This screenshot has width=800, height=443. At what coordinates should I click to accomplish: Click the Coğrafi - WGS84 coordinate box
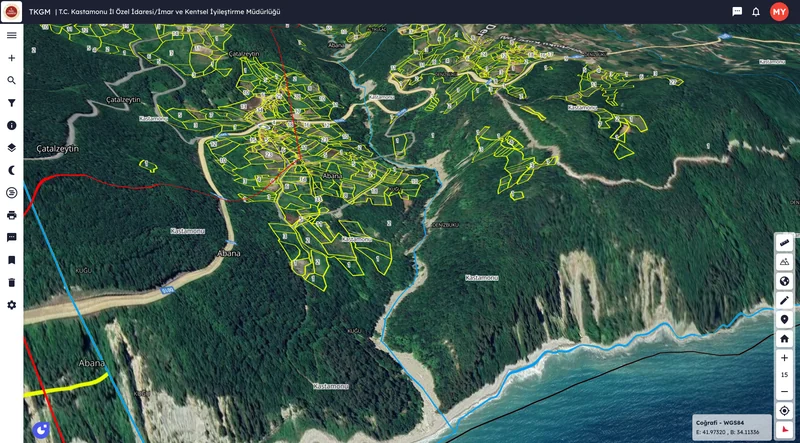(733, 428)
